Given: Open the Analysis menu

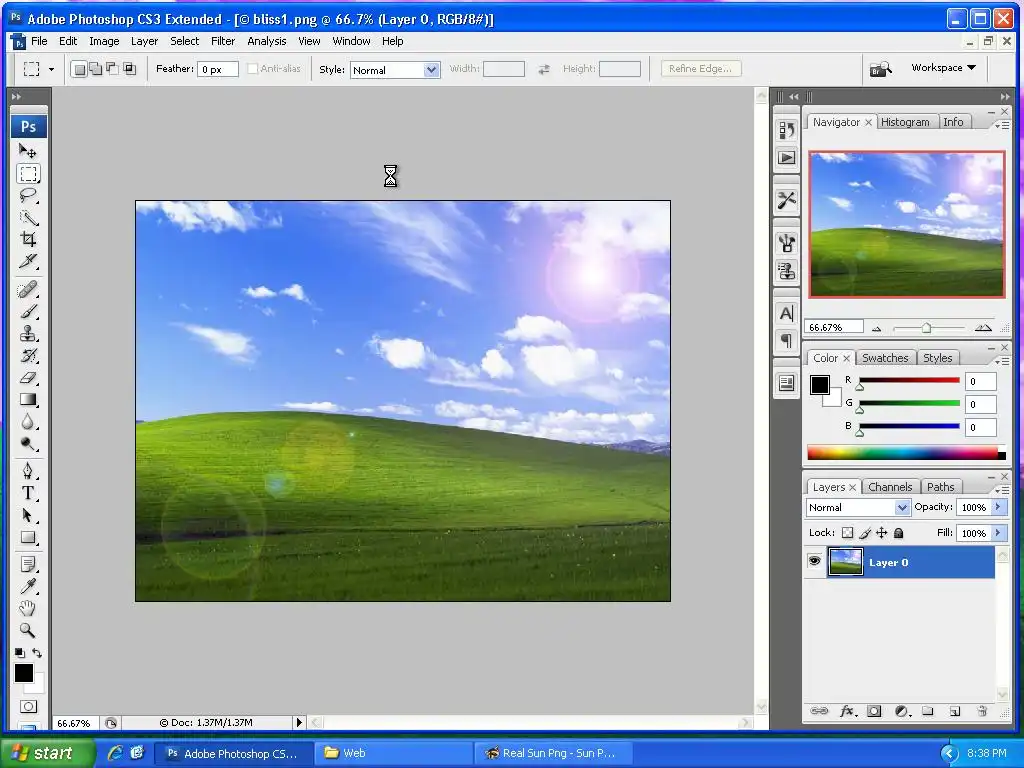Looking at the screenshot, I should pyautogui.click(x=266, y=41).
